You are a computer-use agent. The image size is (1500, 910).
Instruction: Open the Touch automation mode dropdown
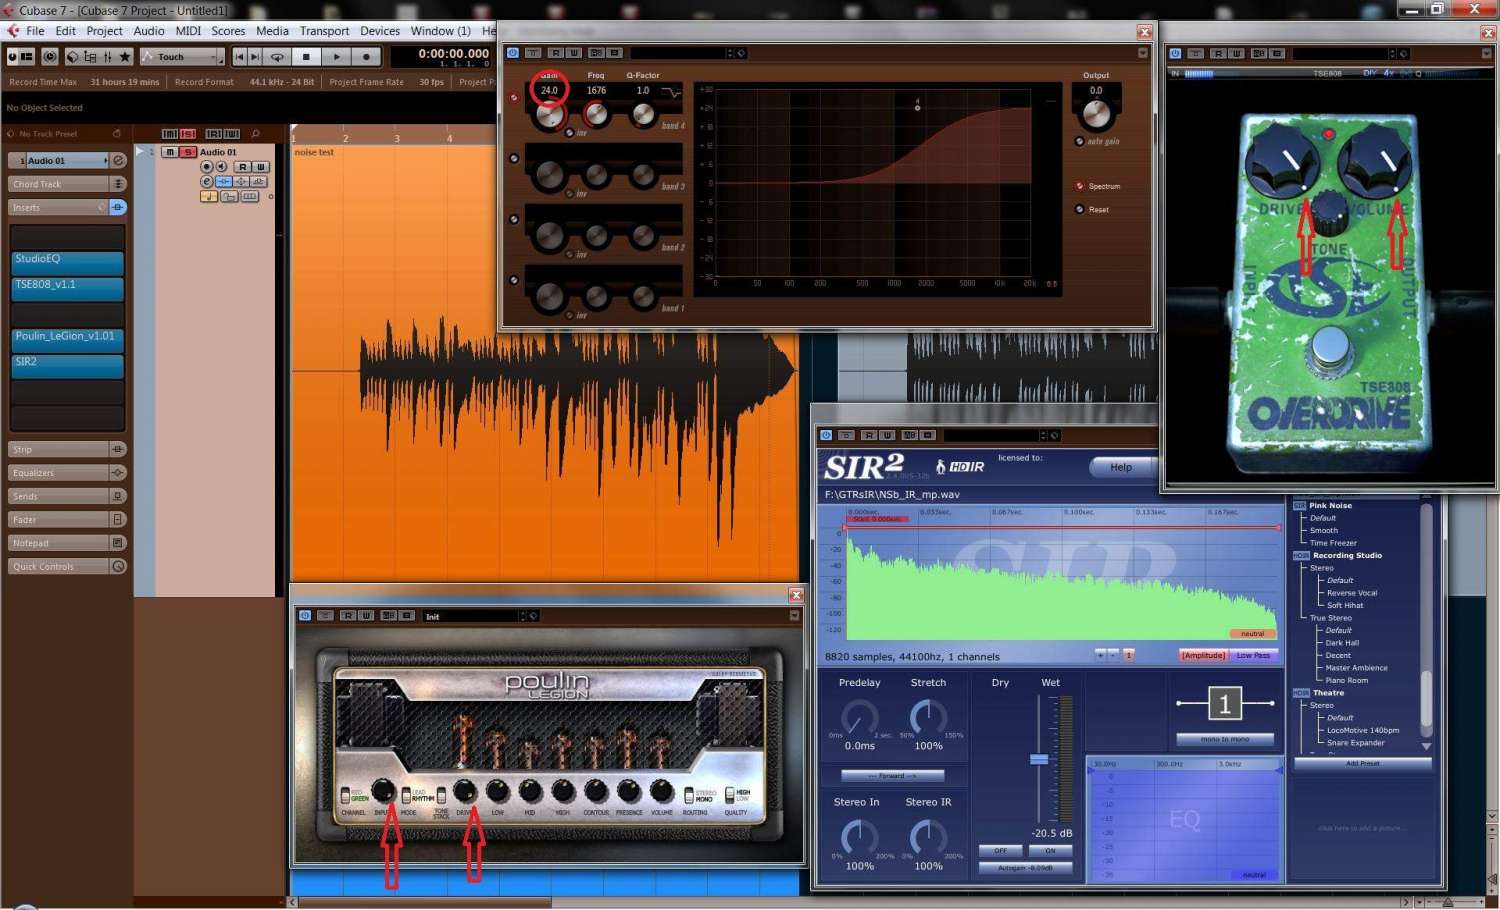point(182,57)
